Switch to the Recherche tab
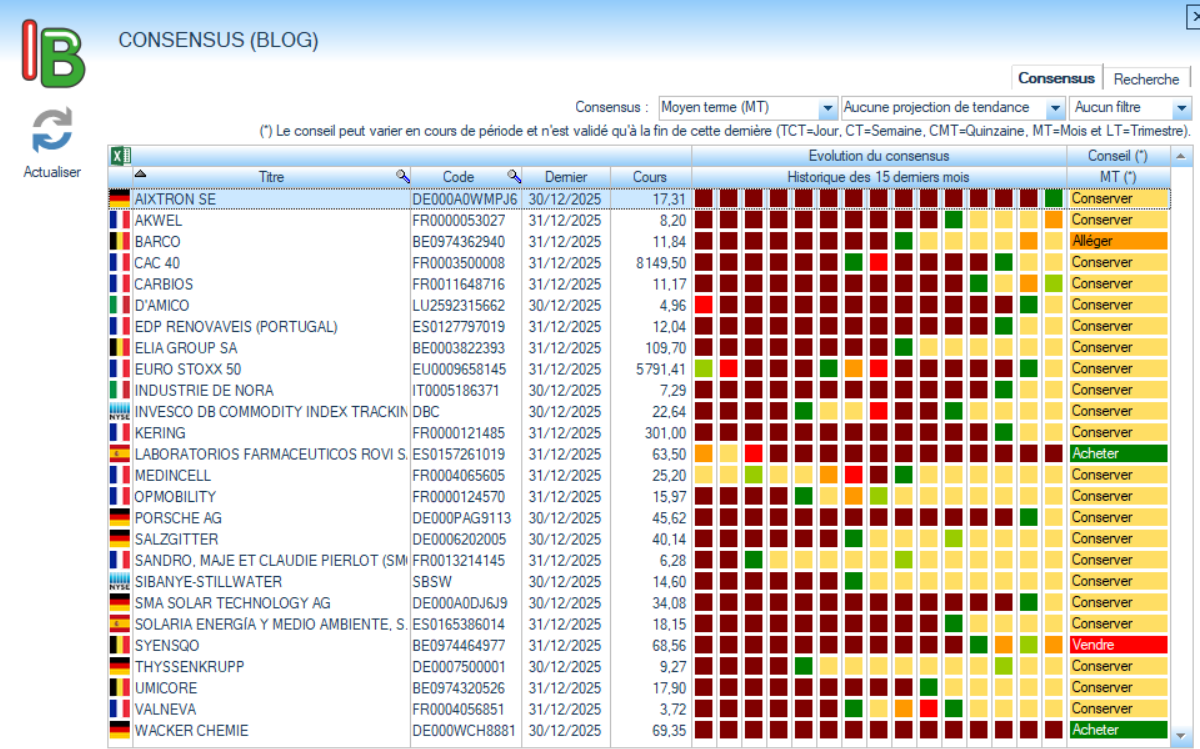The image size is (1200, 749). pos(1146,79)
